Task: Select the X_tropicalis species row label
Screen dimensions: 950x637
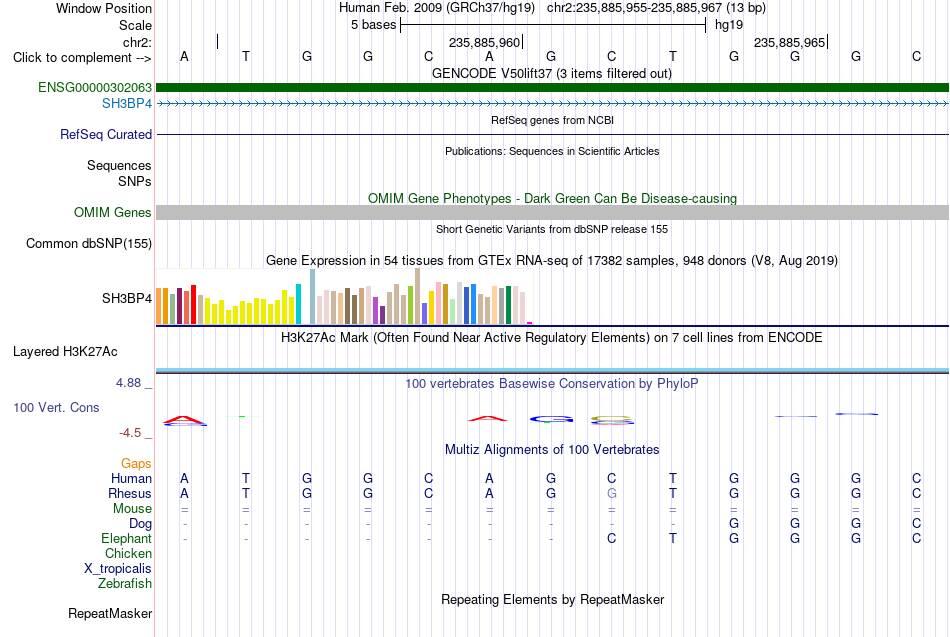Action: (x=118, y=569)
